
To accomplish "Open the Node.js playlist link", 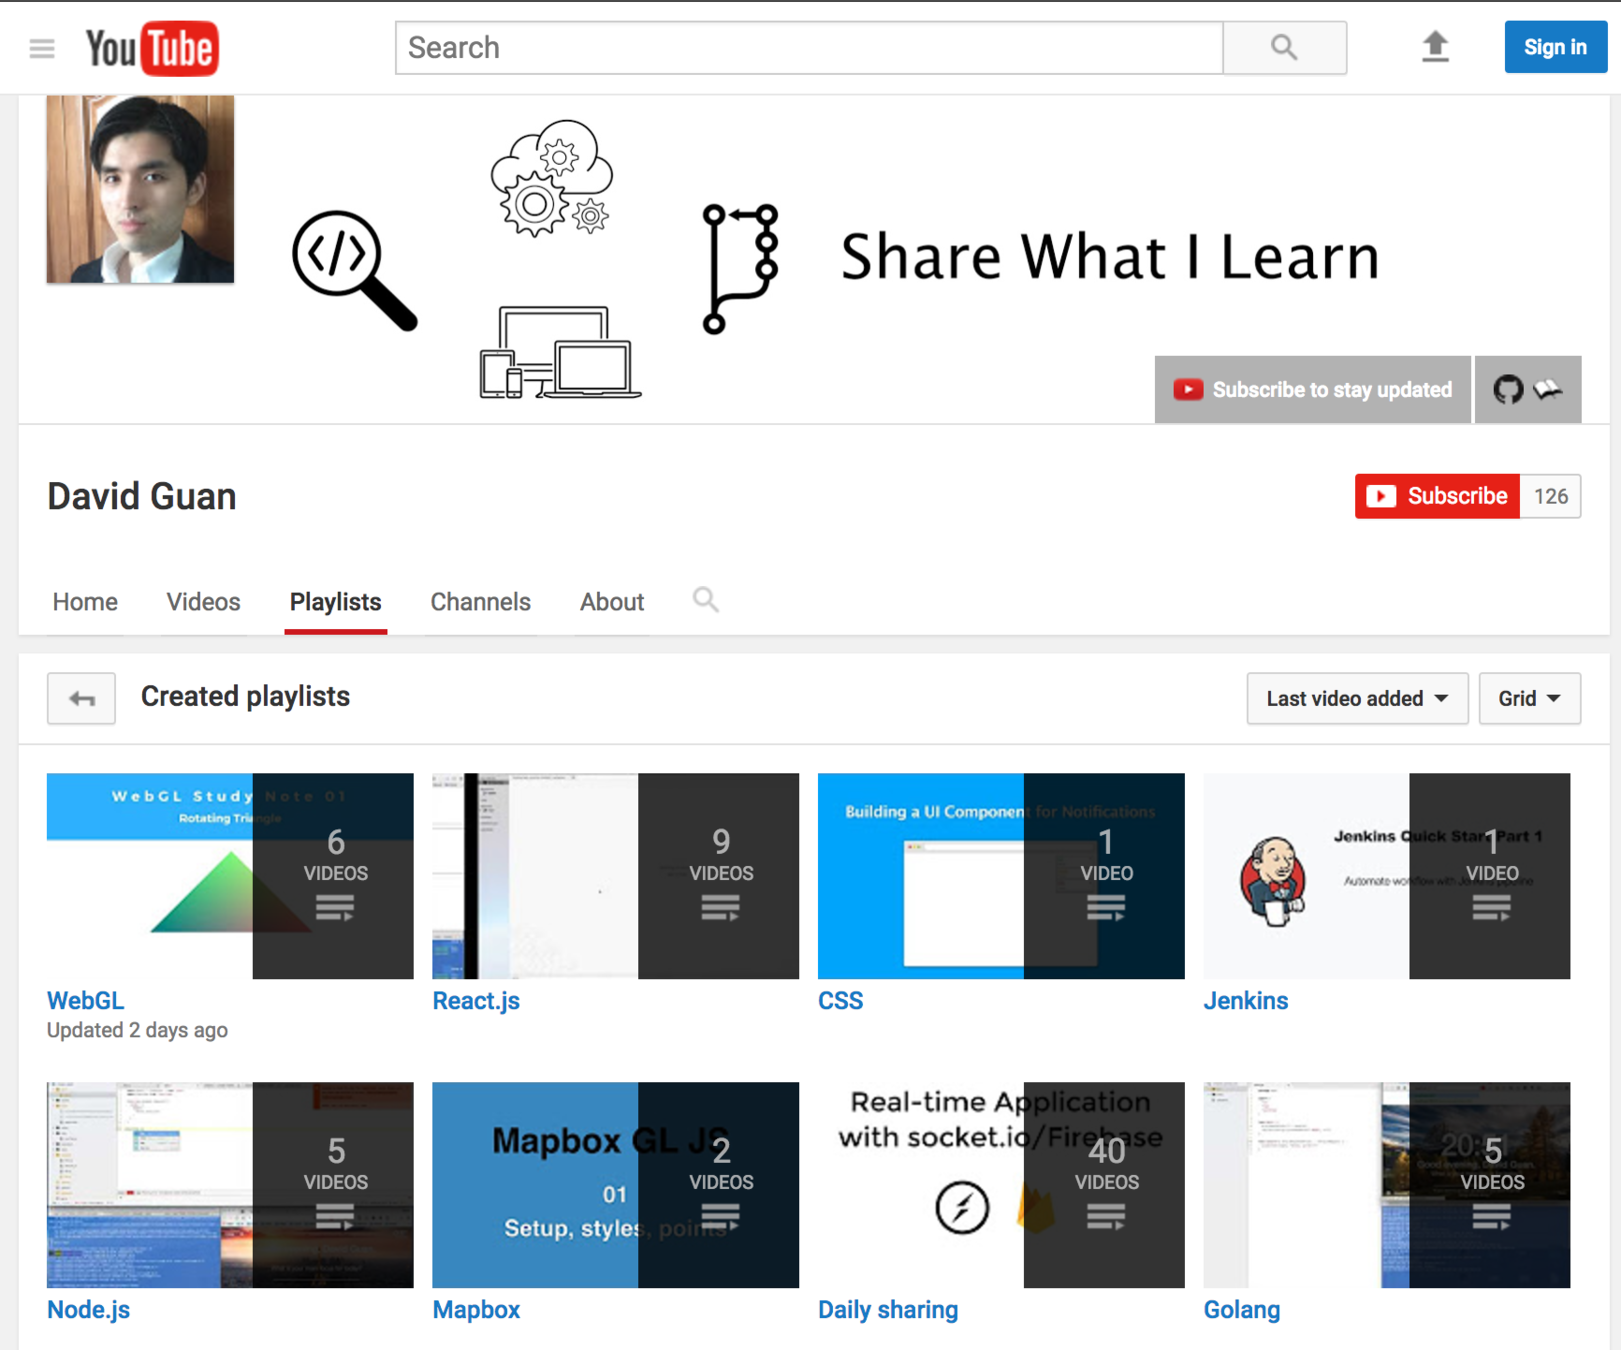I will point(88,1309).
